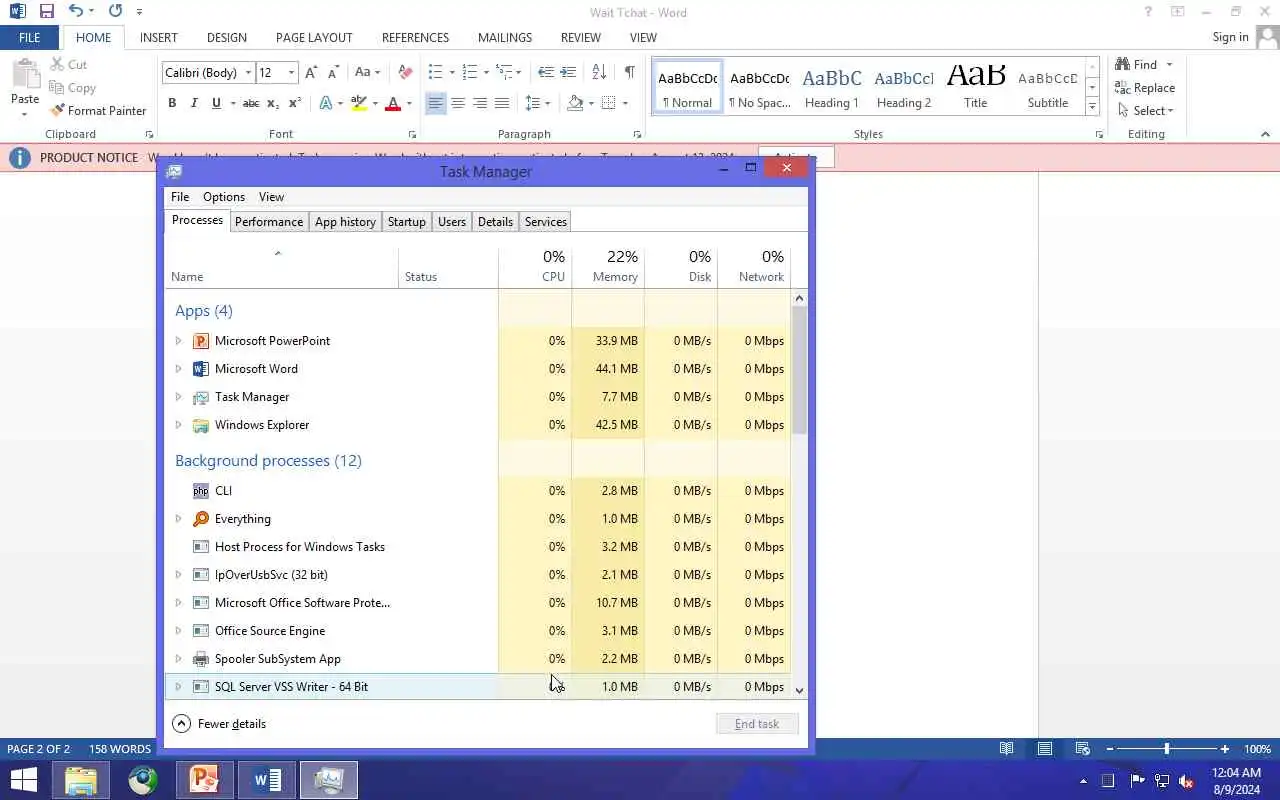This screenshot has width=1280, height=800.
Task: Switch to the Performance tab
Action: 268,222
